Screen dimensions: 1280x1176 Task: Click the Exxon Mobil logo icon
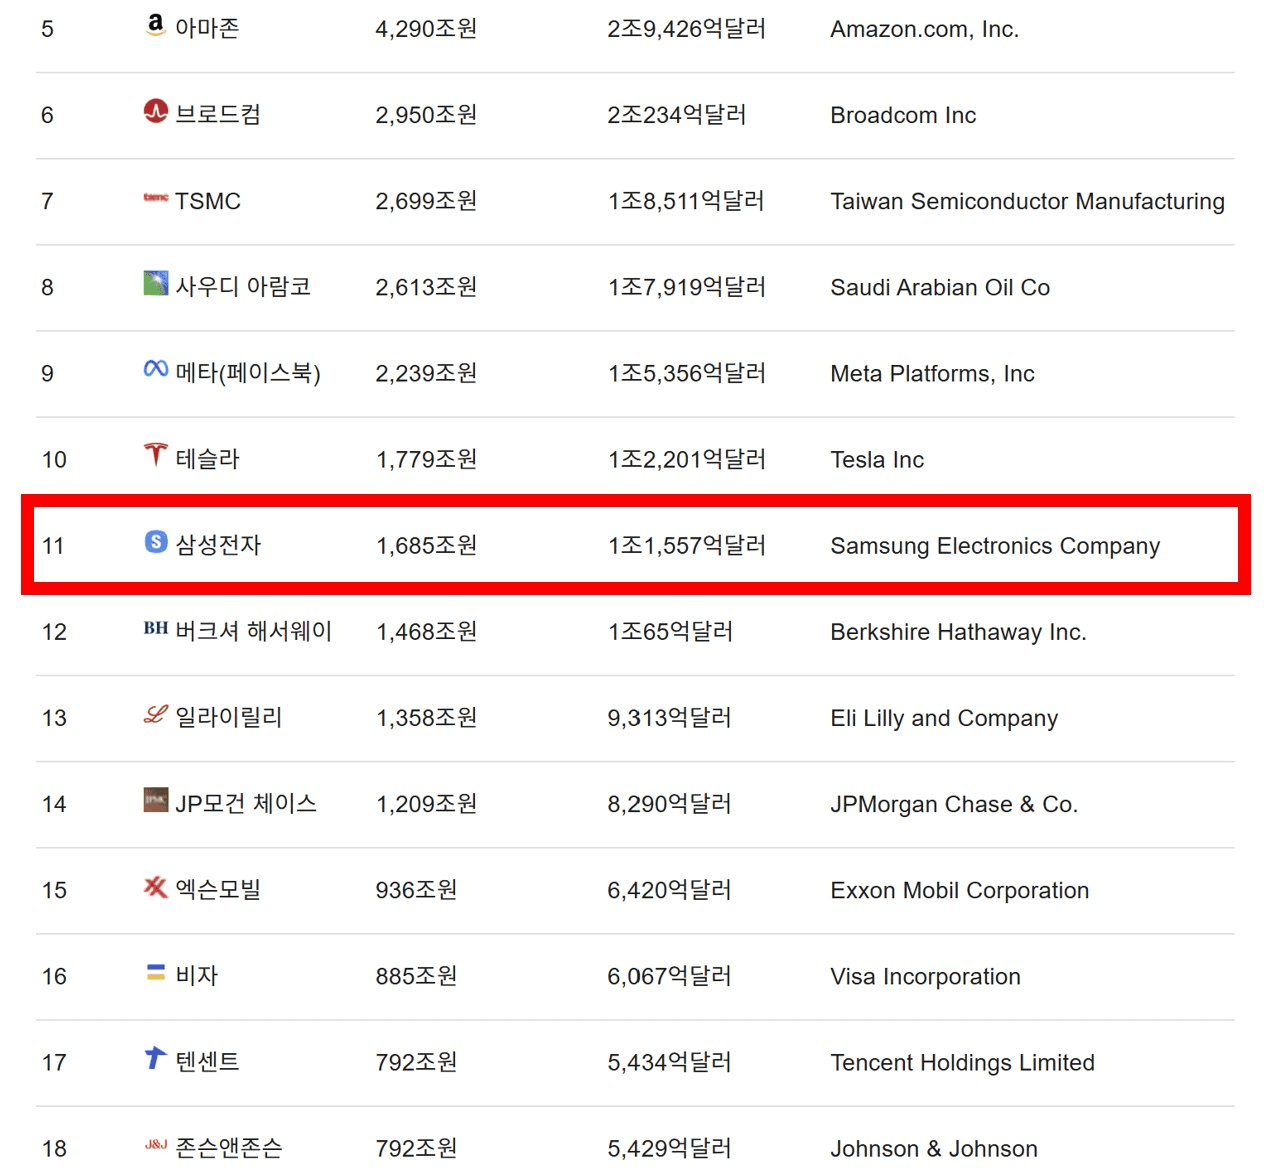pyautogui.click(x=155, y=886)
